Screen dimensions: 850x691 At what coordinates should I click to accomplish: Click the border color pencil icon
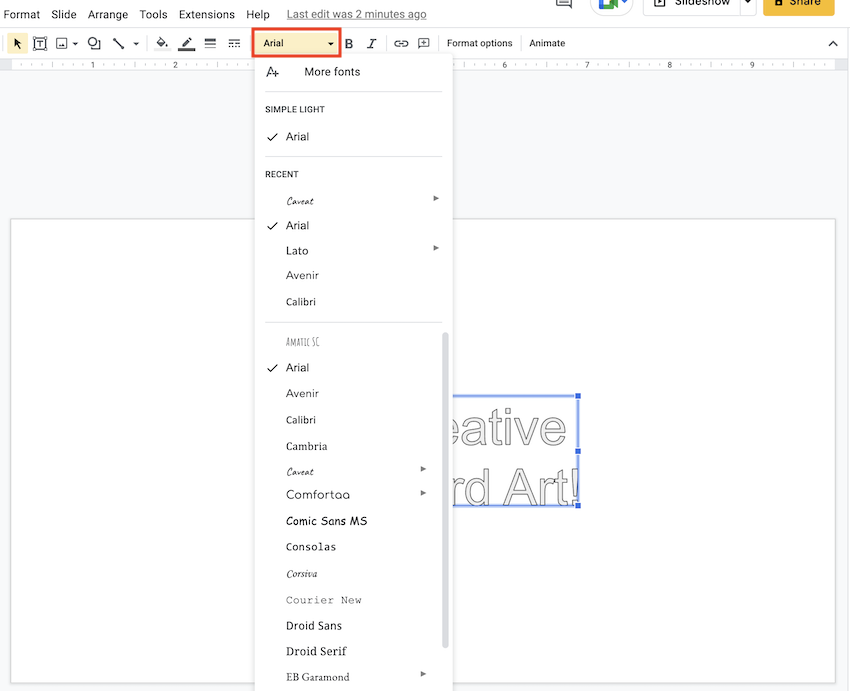[186, 43]
